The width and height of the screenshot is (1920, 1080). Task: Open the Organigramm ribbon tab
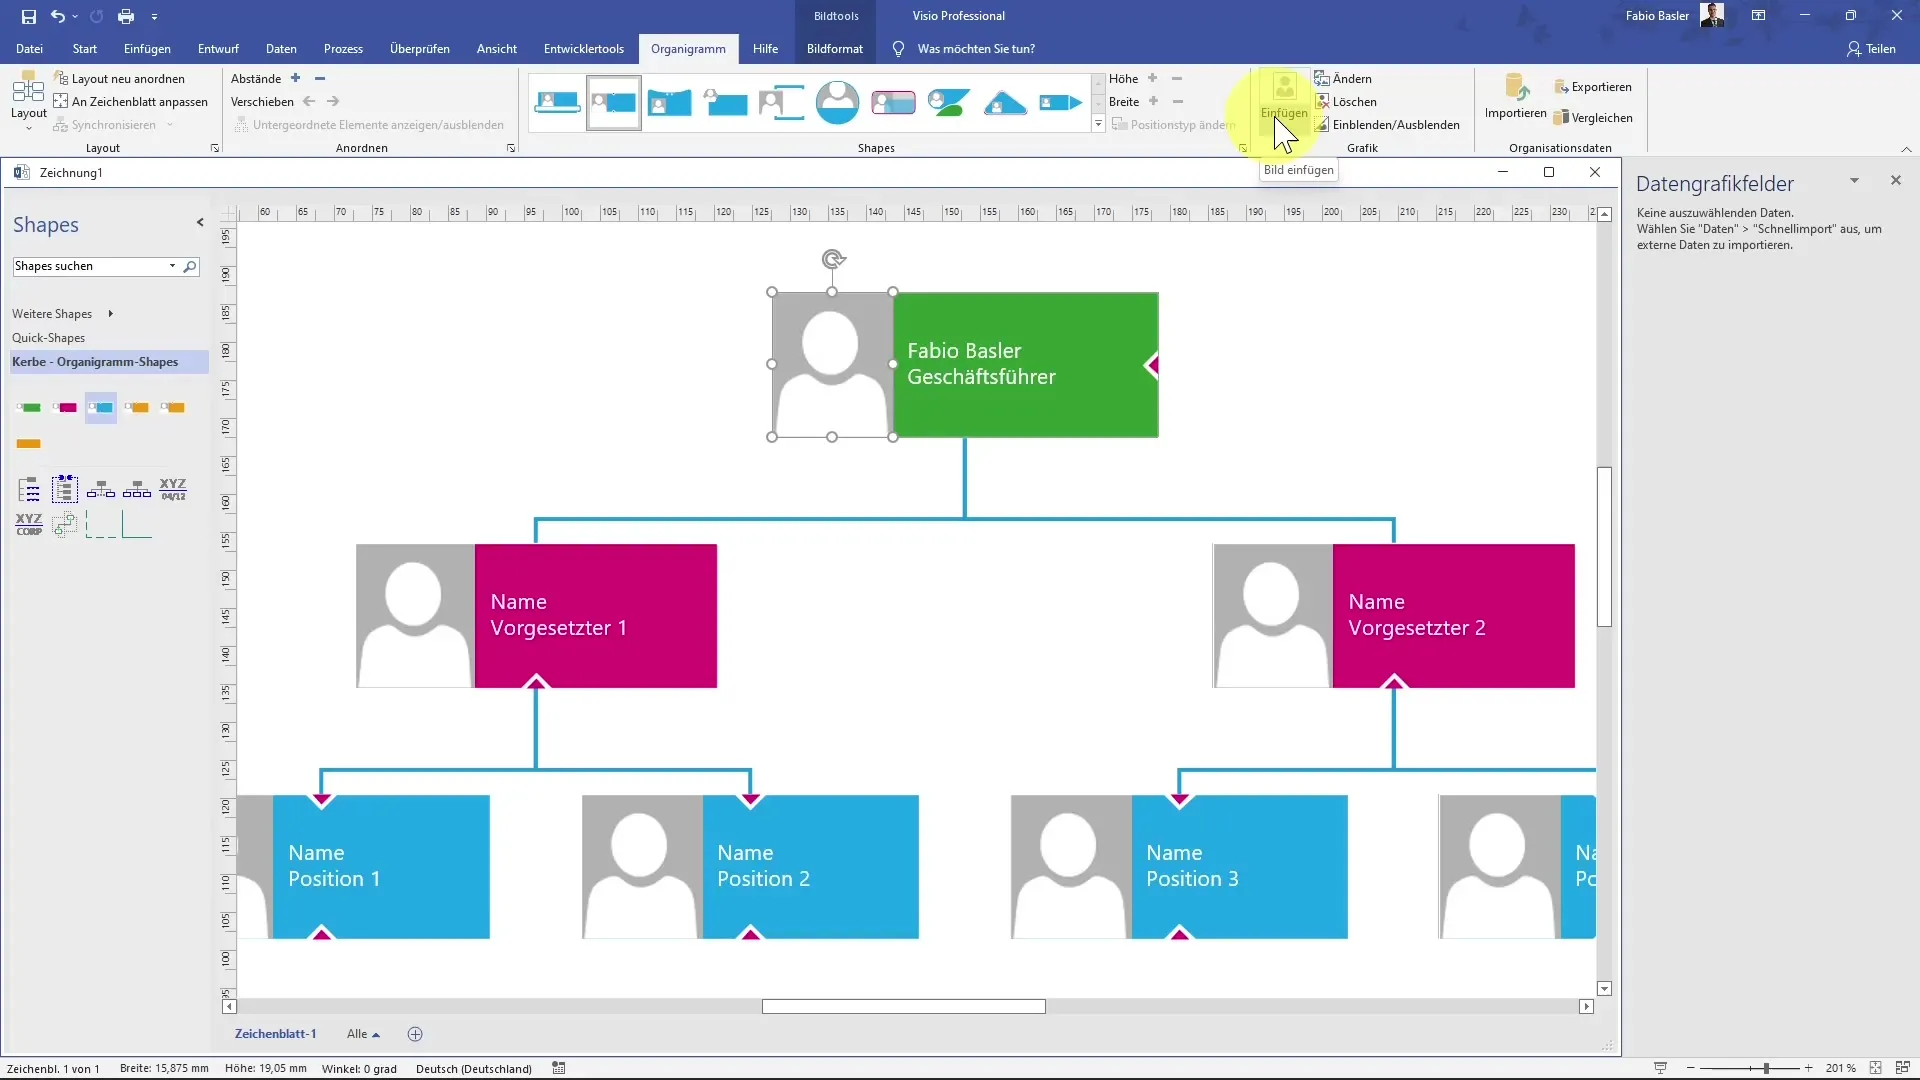687,49
